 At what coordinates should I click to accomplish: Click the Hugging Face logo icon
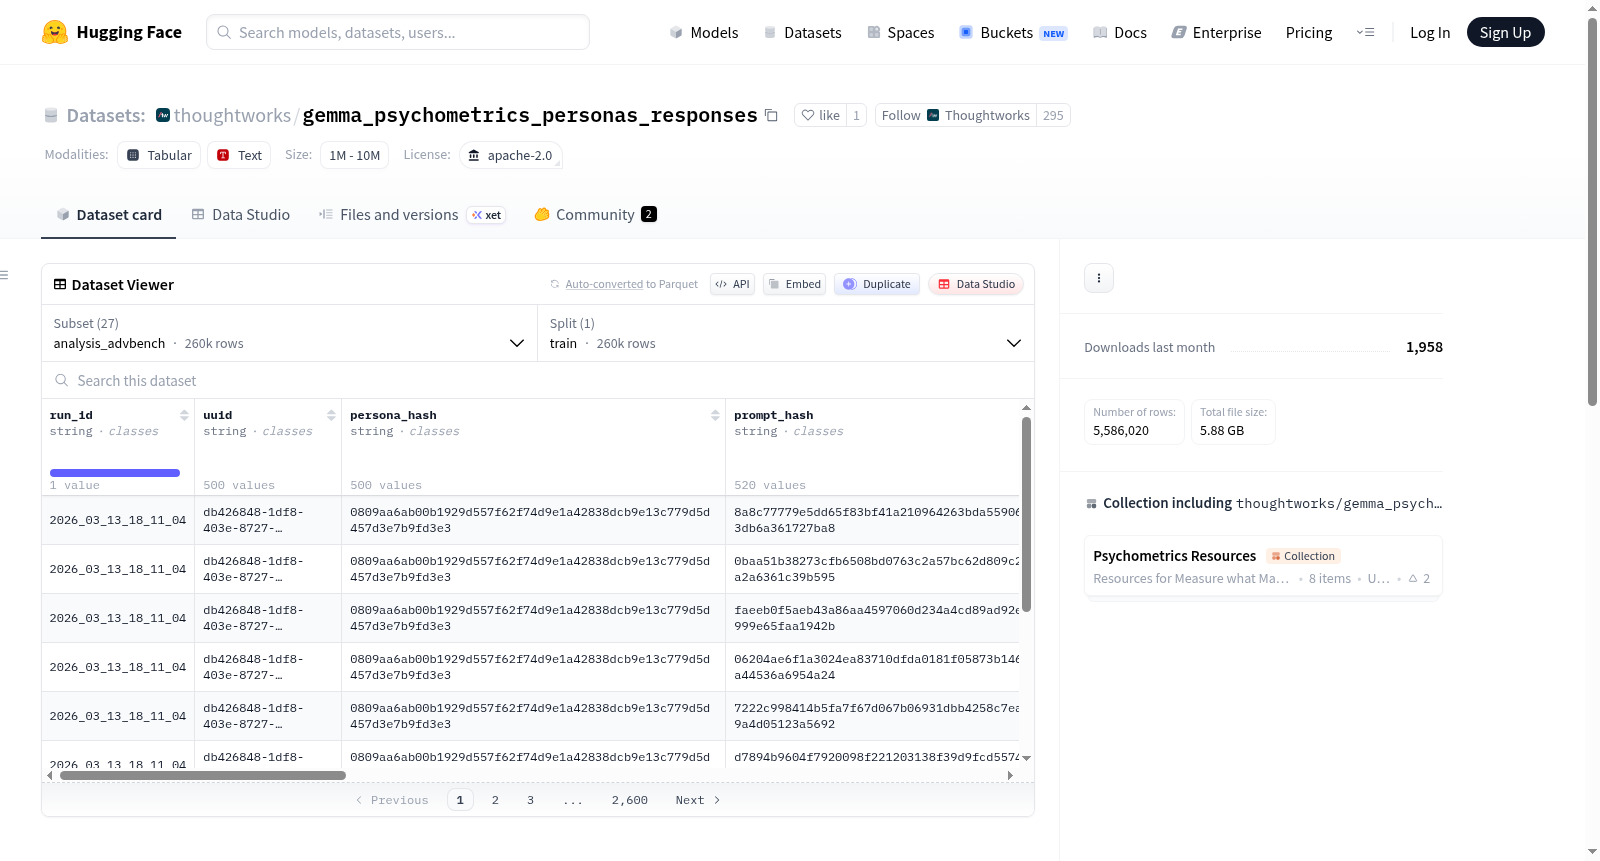(x=55, y=32)
